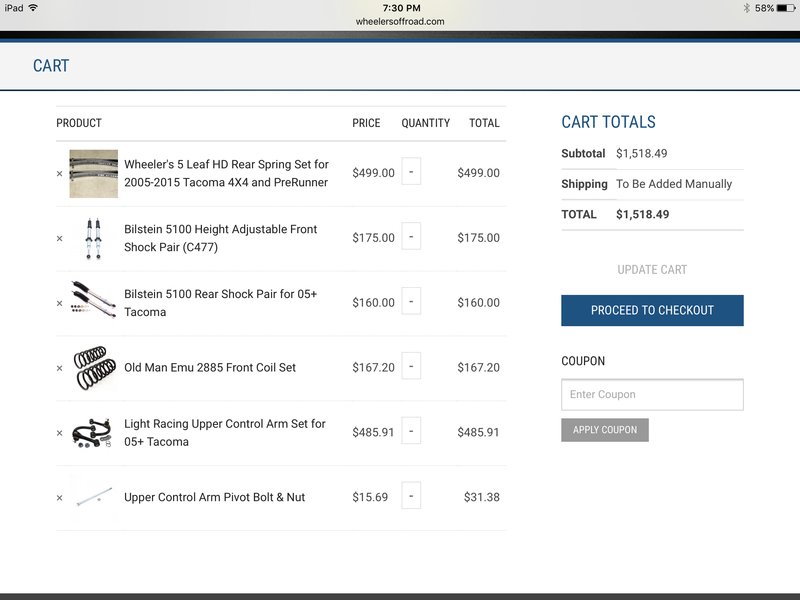The image size is (800, 600).
Task: Select the $31.38 line total
Action: 482,497
